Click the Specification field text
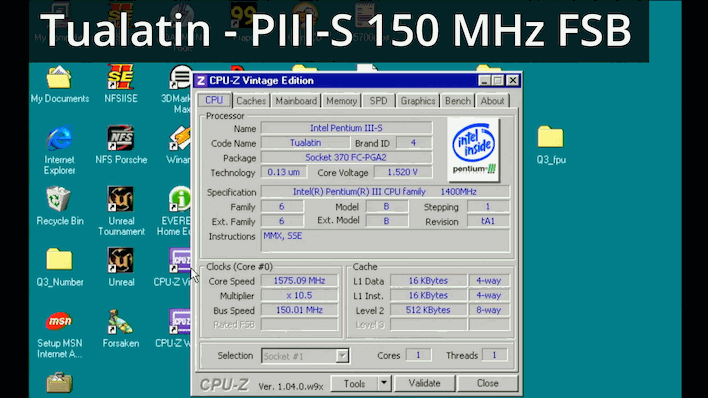The image size is (708, 398). [385, 192]
